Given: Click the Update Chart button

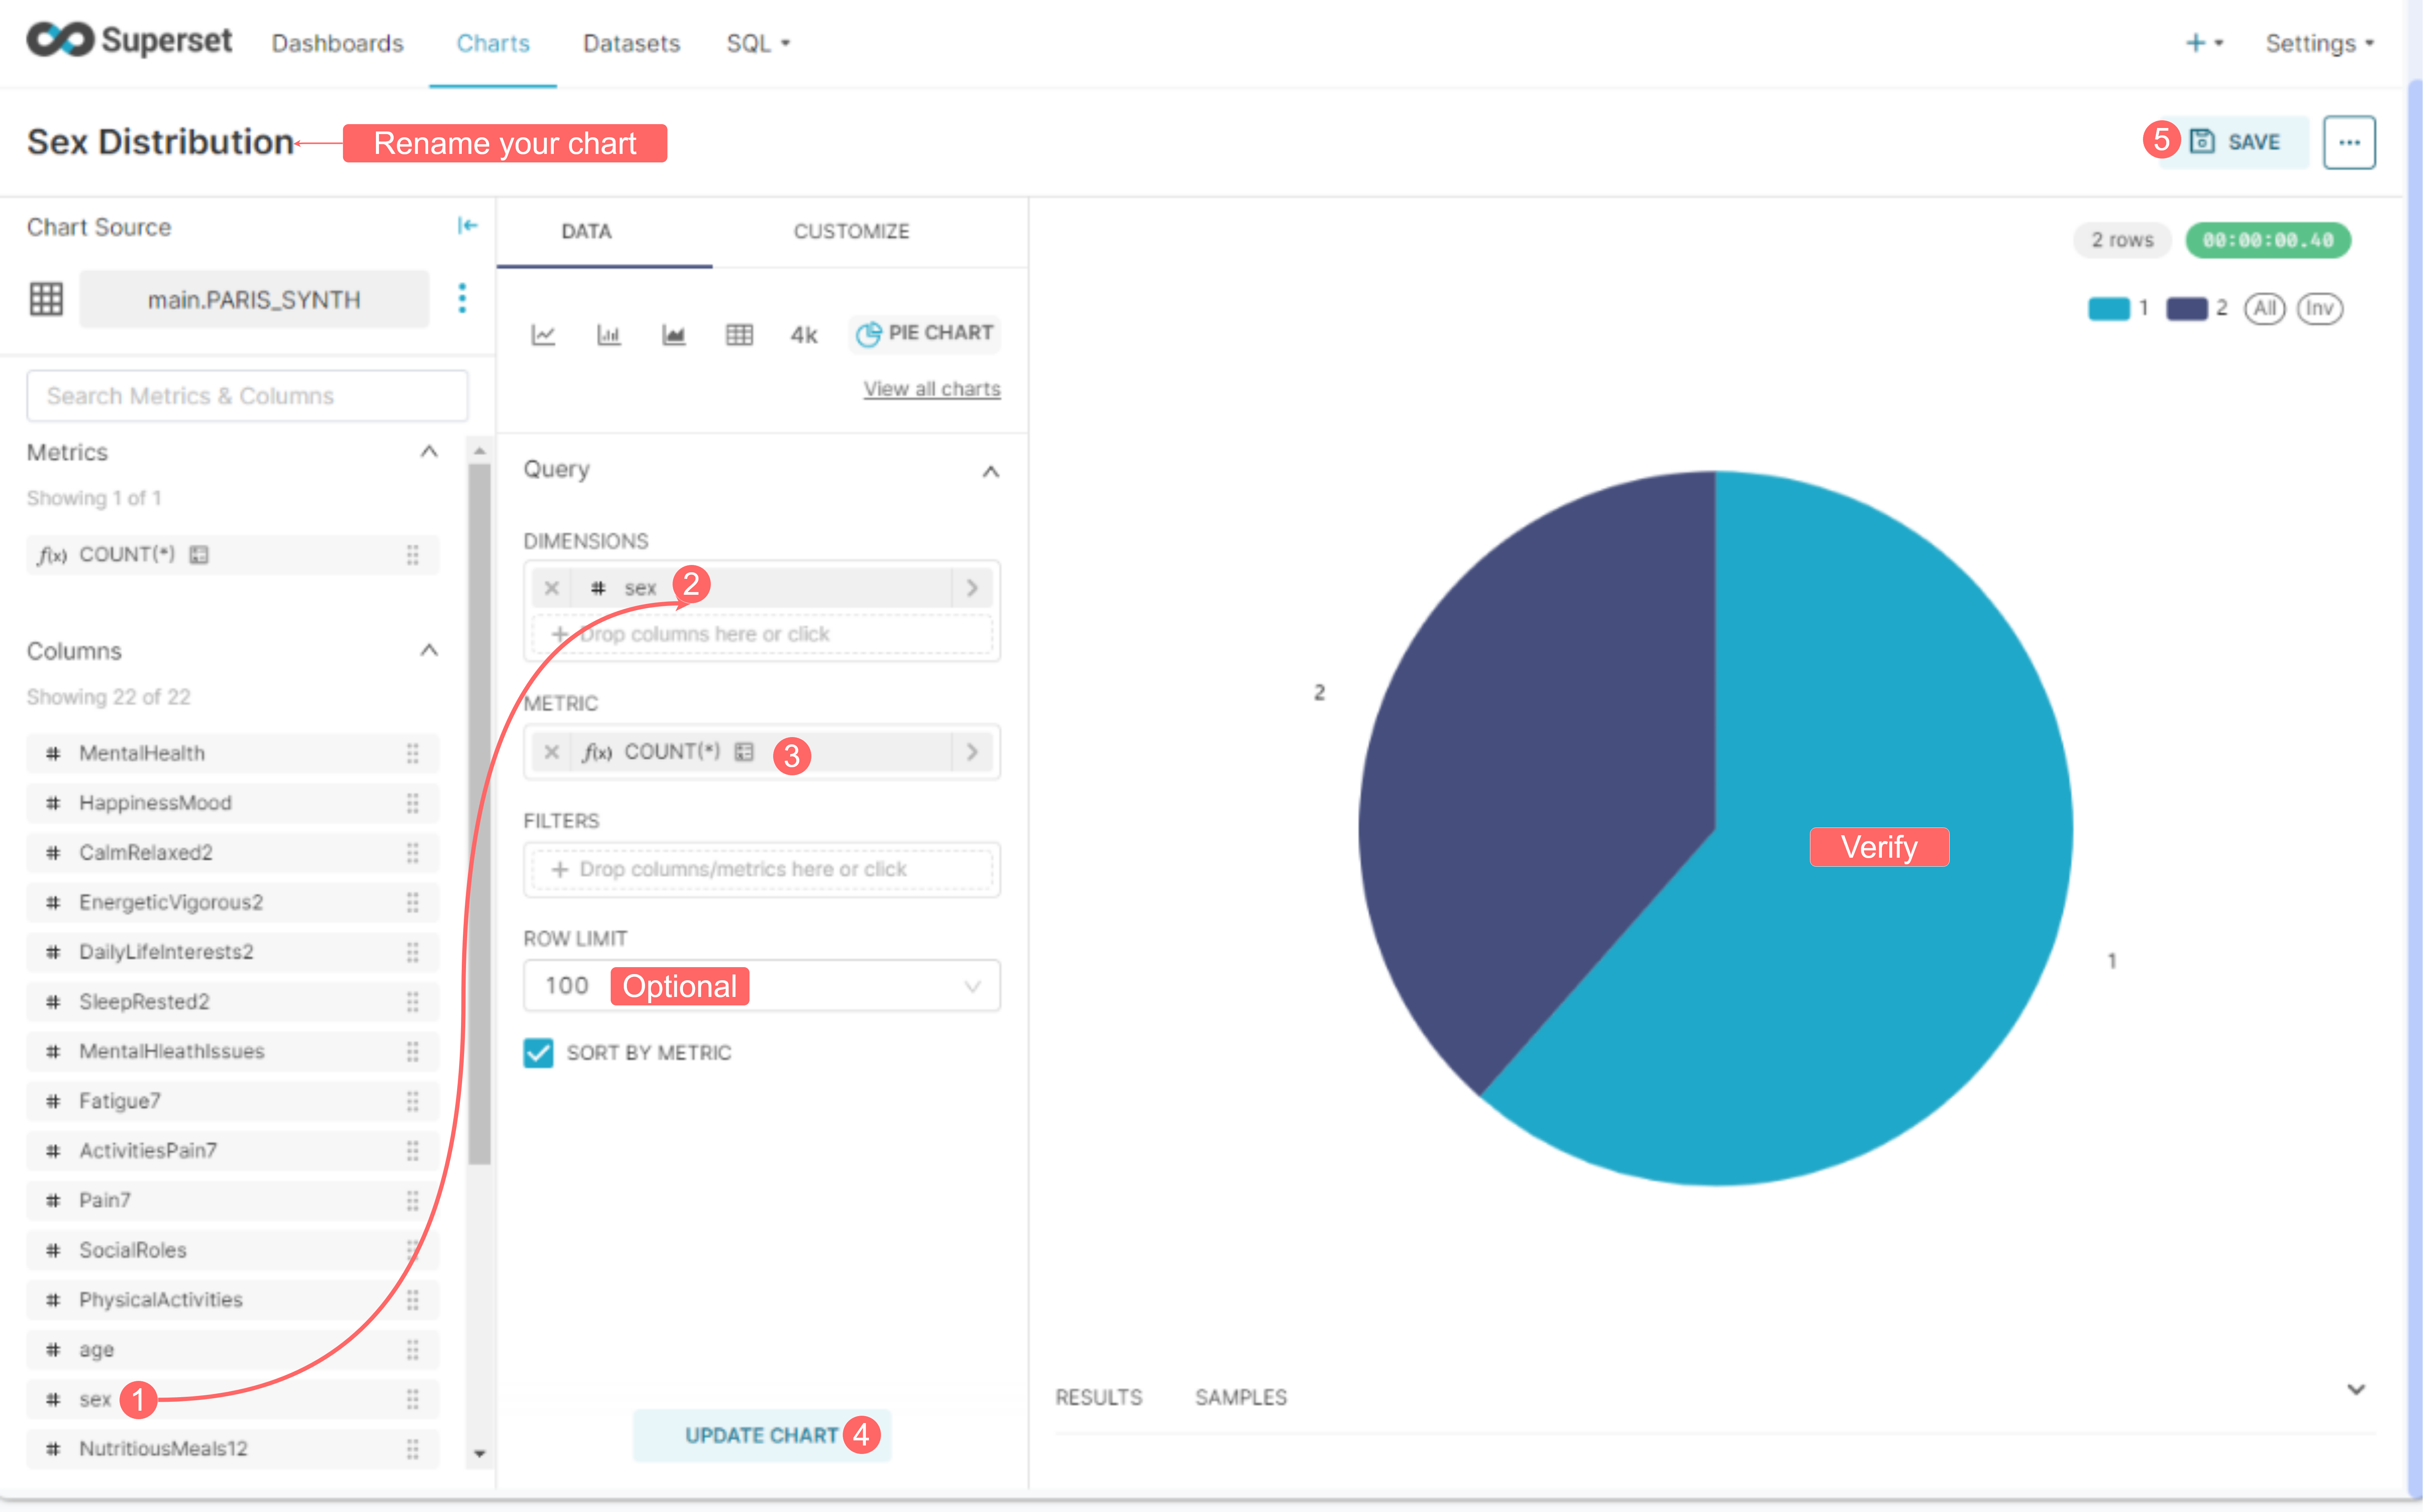Looking at the screenshot, I should pos(761,1435).
